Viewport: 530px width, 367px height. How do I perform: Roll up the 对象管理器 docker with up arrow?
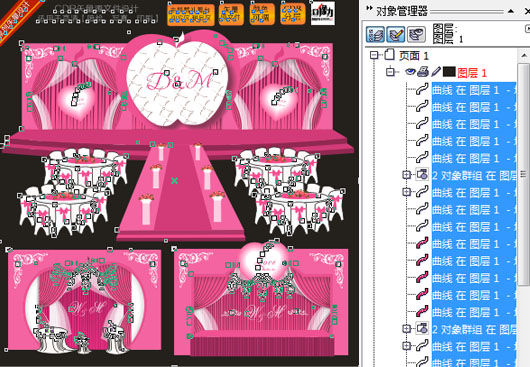click(511, 11)
